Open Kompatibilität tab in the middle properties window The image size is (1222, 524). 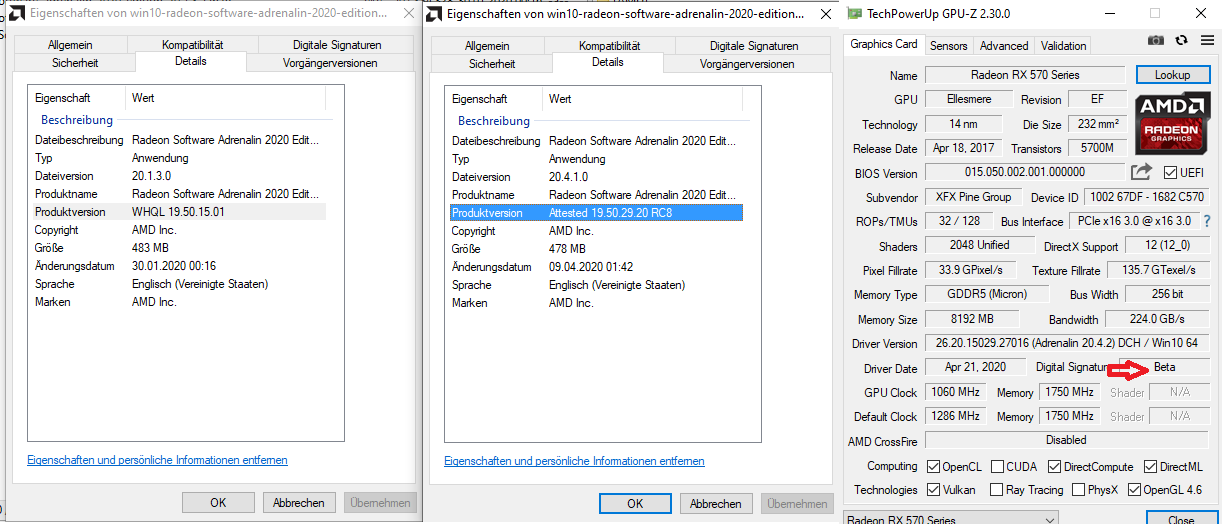pyautogui.click(x=610, y=46)
